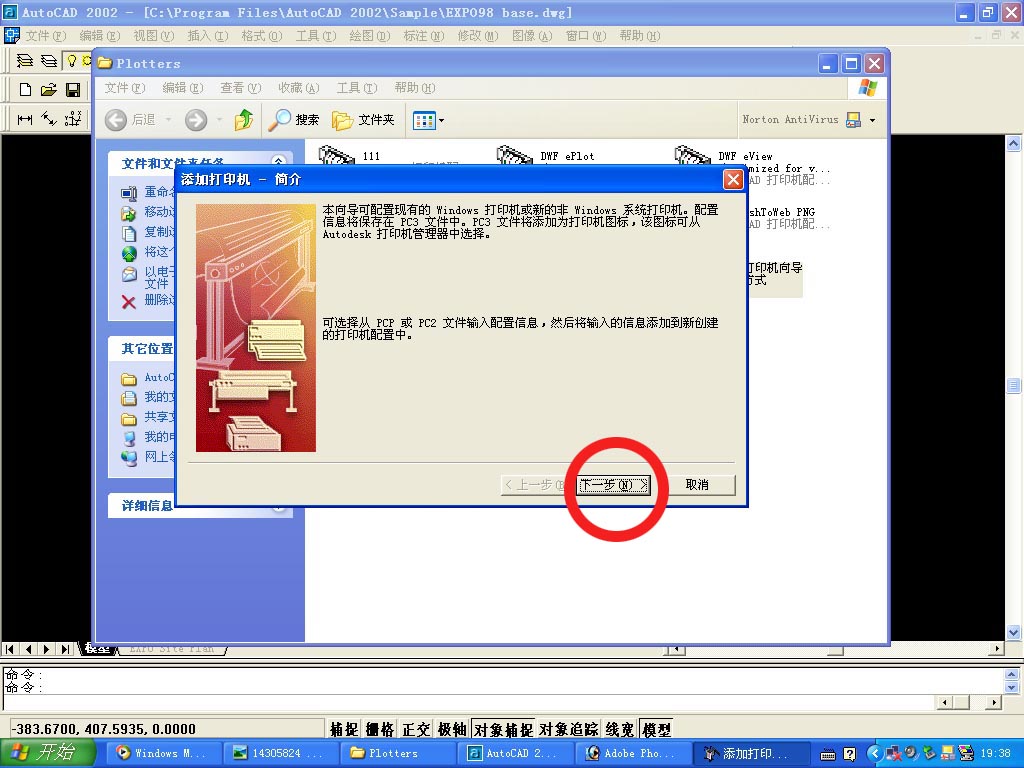Open the 文件(F) menu in AutoCAD
This screenshot has height=768, width=1024.
[x=46, y=35]
